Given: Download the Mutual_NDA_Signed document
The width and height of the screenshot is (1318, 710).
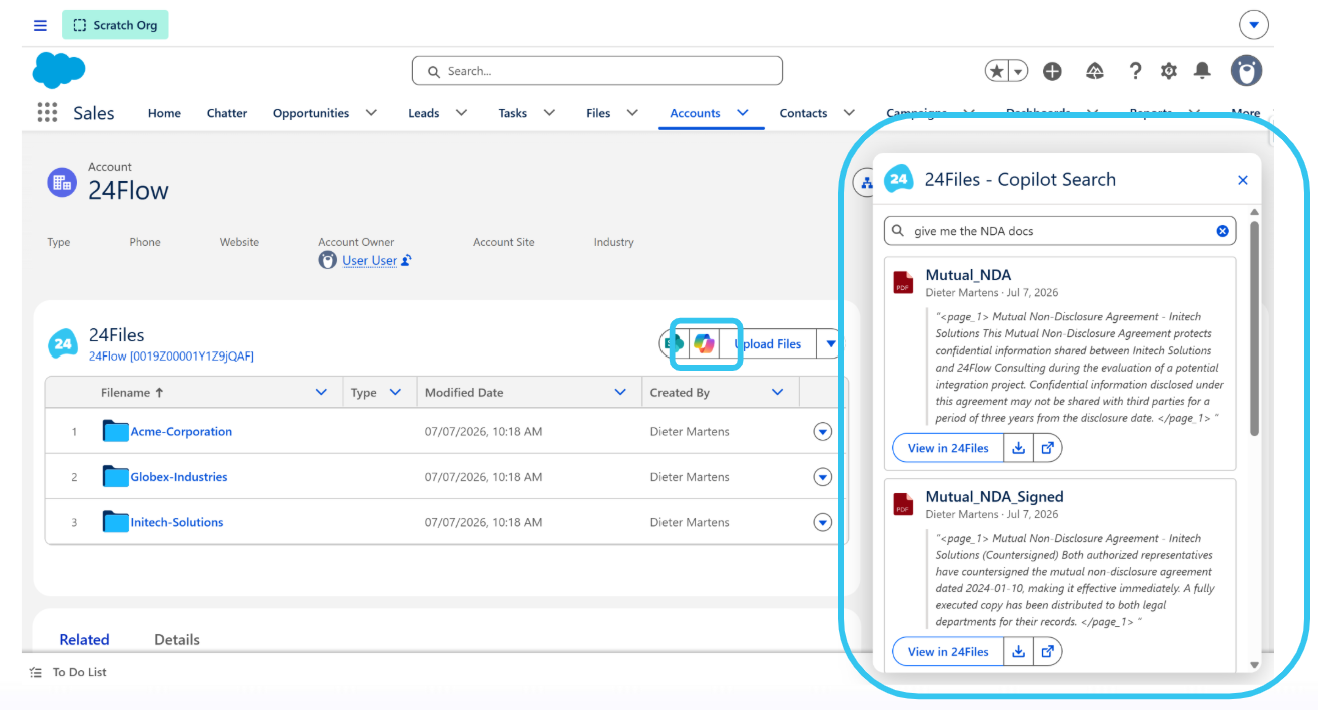Looking at the screenshot, I should [1018, 651].
